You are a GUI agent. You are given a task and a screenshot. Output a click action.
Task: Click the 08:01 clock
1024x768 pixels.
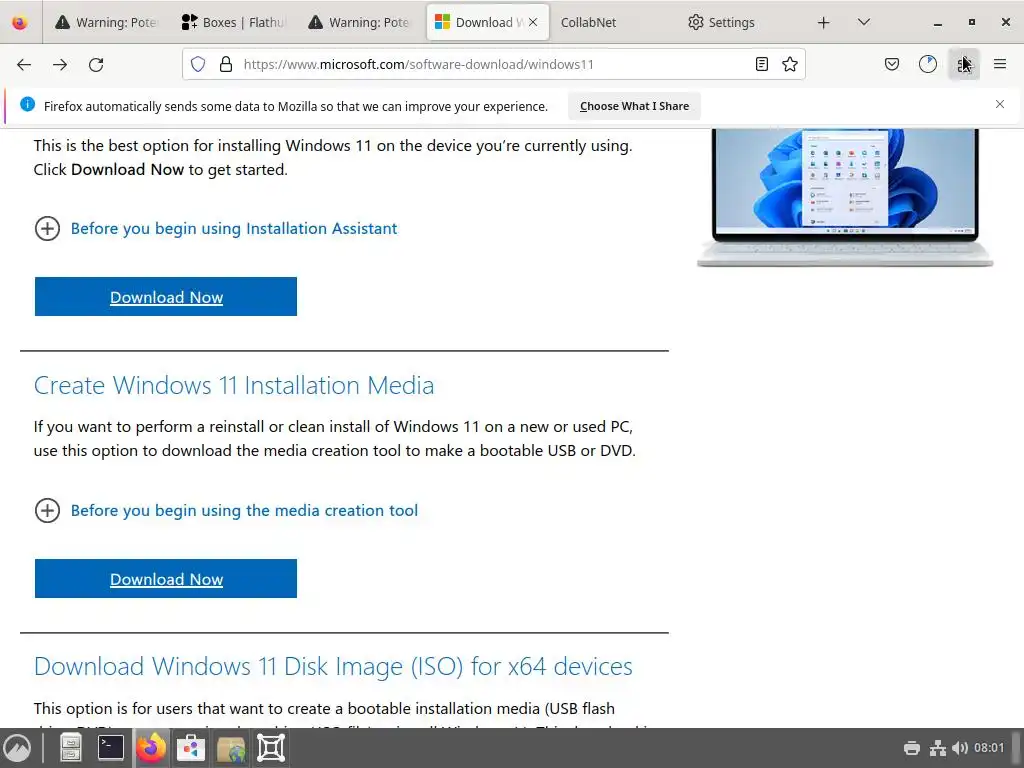pyautogui.click(x=989, y=748)
